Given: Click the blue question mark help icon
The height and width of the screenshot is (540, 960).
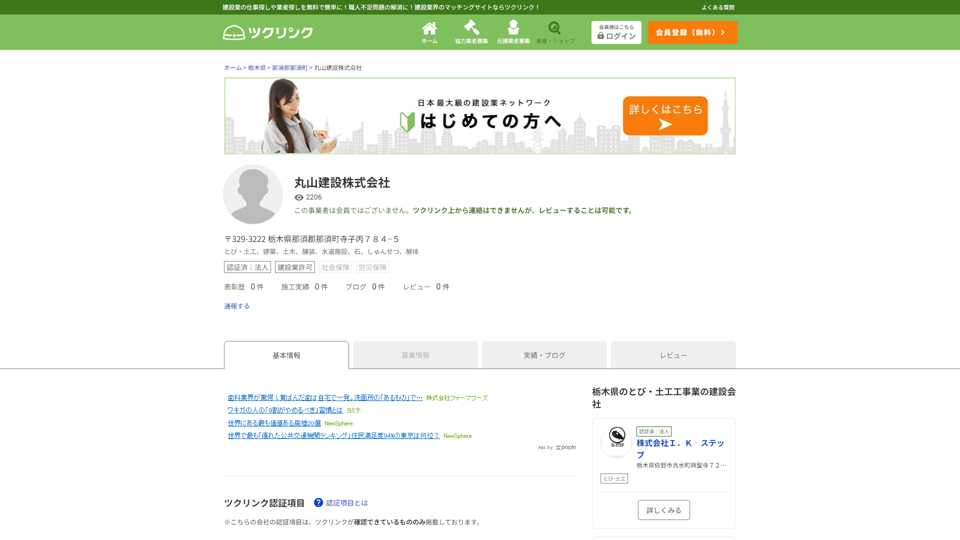Looking at the screenshot, I should (x=318, y=503).
